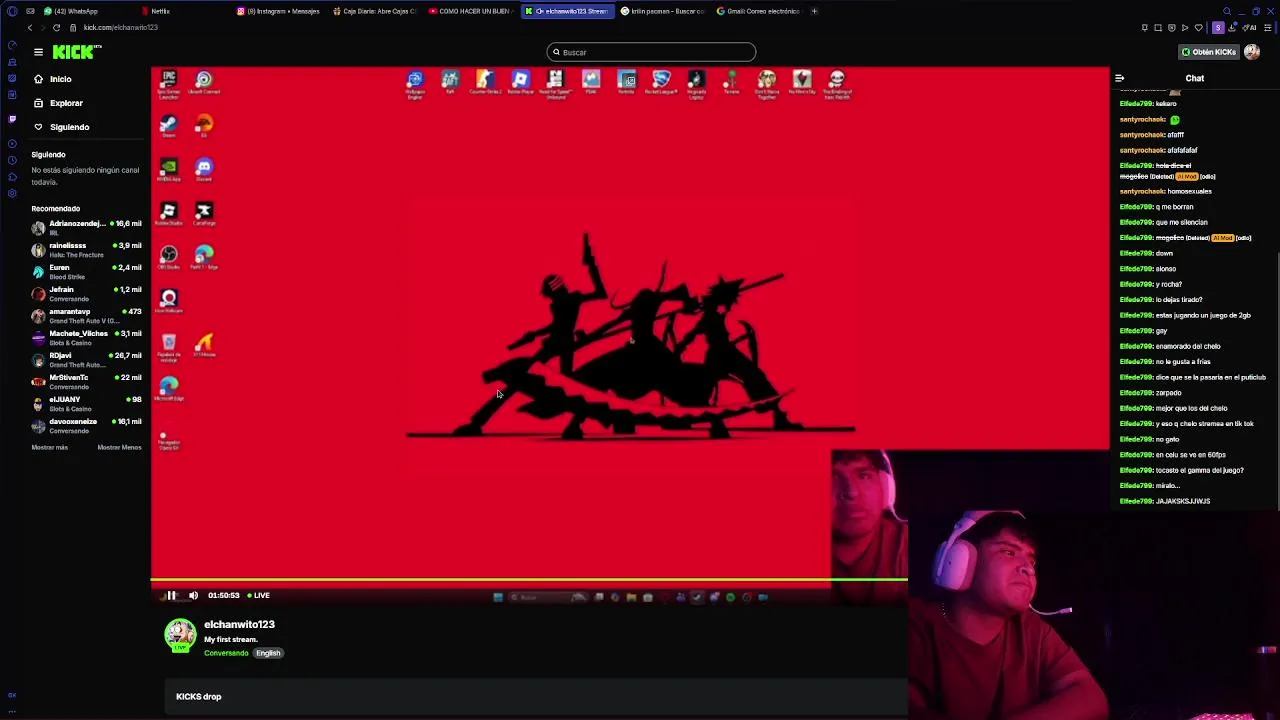Open the Hogwarts Legacy desktop icon
The width and height of the screenshot is (1280, 720).
696,84
